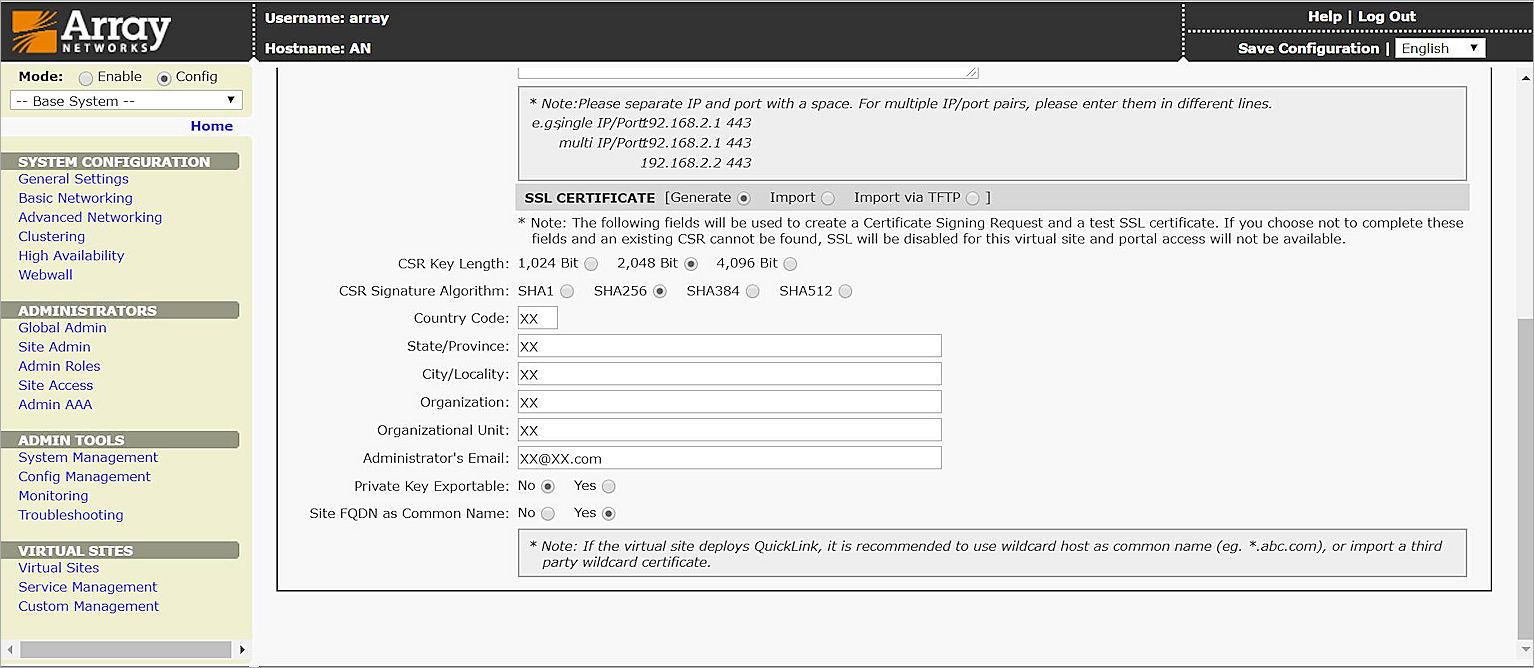Choose the 4,096 Bit CSR key length
Image resolution: width=1534 pixels, height=668 pixels.
tap(789, 263)
